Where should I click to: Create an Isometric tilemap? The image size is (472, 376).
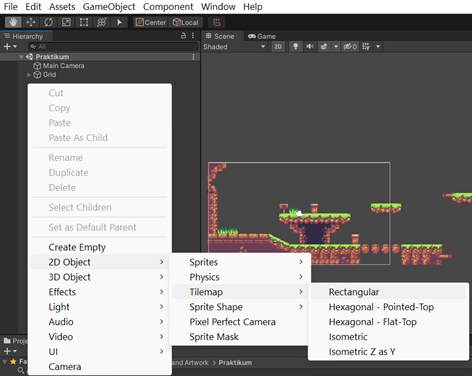[388, 337]
